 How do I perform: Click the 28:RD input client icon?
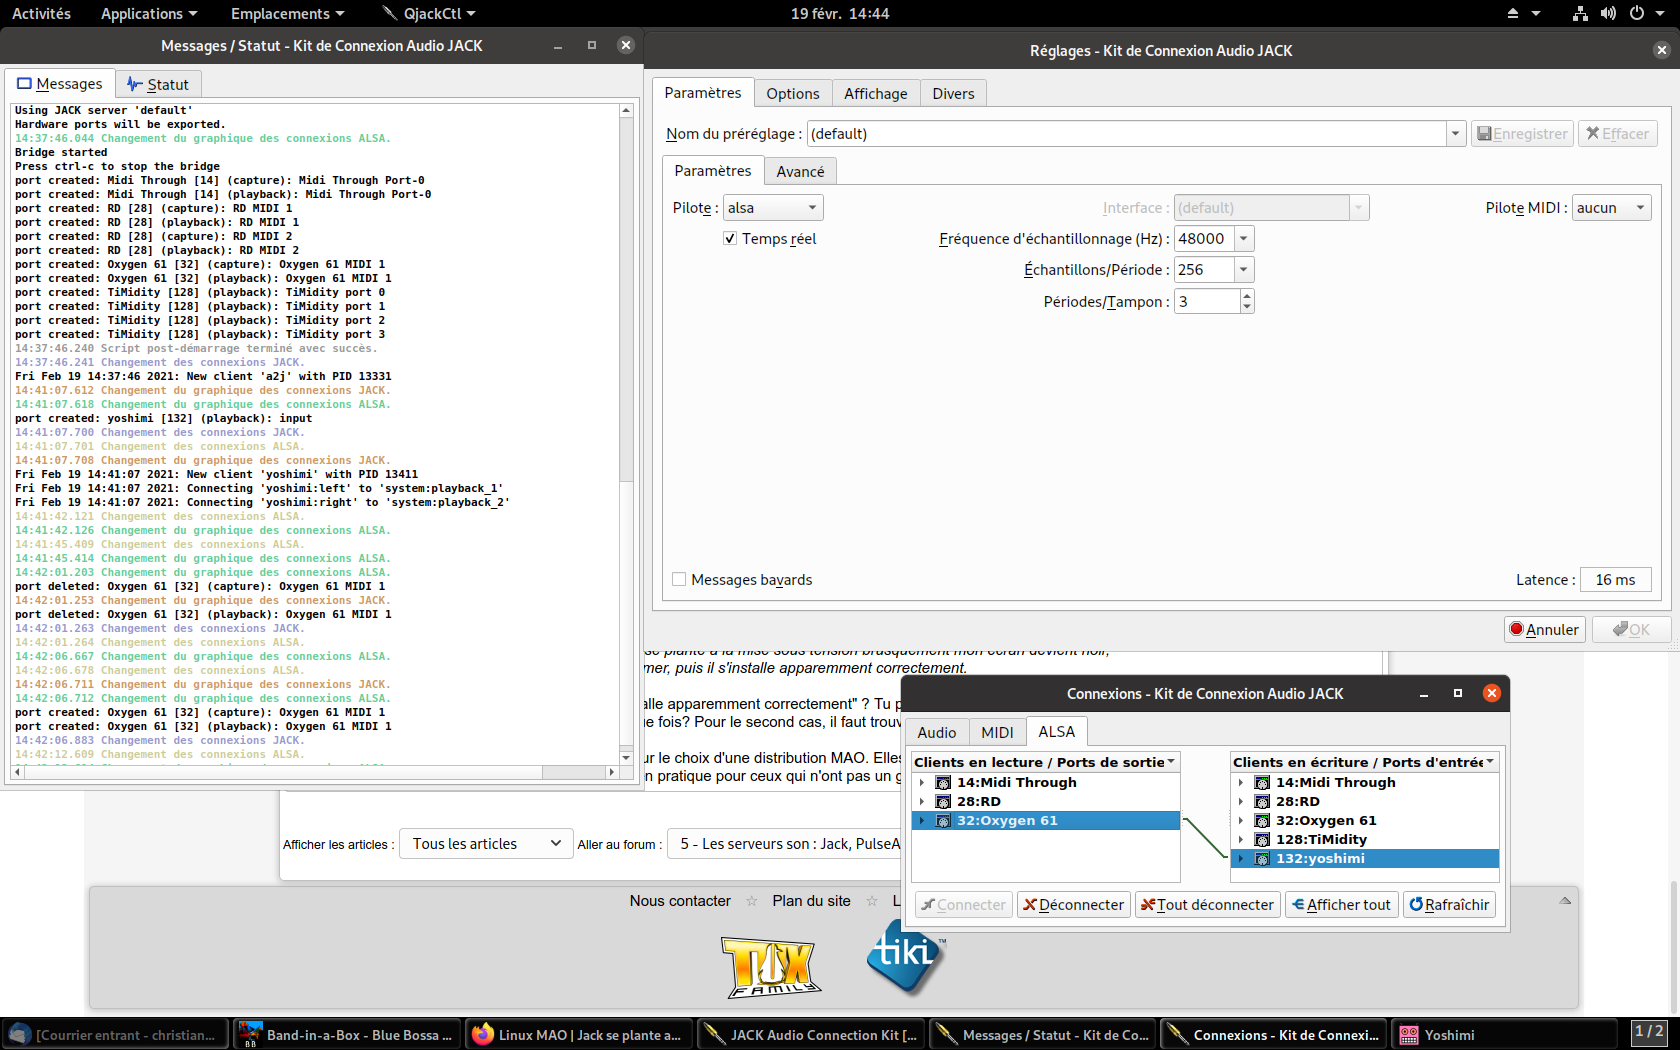[1262, 802]
